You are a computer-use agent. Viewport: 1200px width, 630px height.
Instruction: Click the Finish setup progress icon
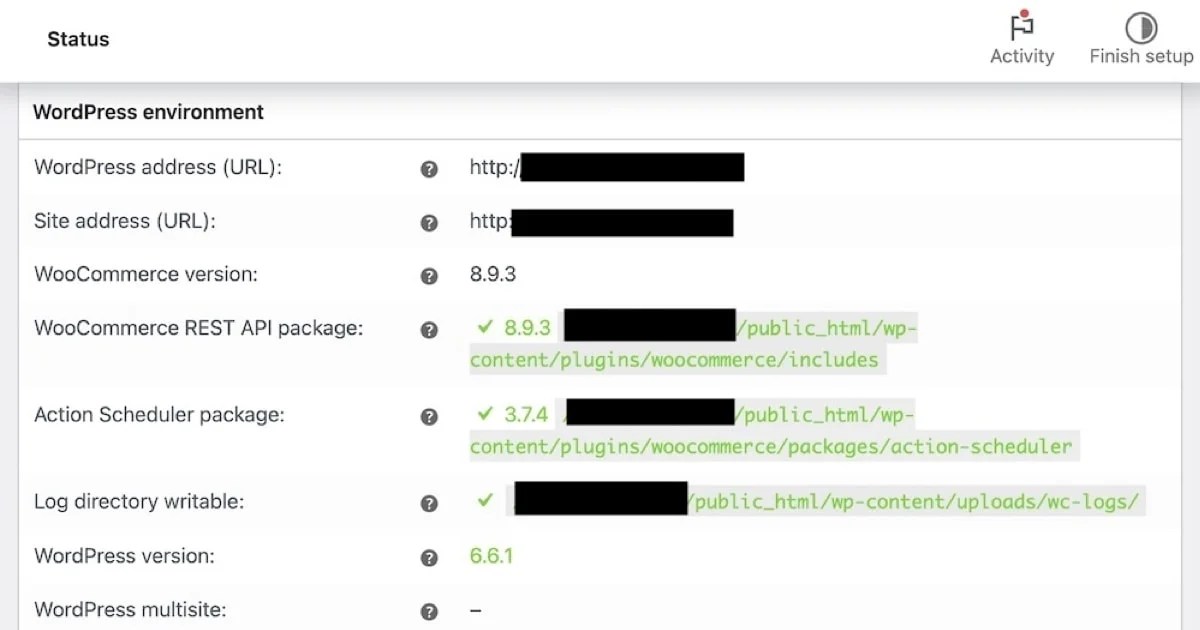click(x=1141, y=26)
